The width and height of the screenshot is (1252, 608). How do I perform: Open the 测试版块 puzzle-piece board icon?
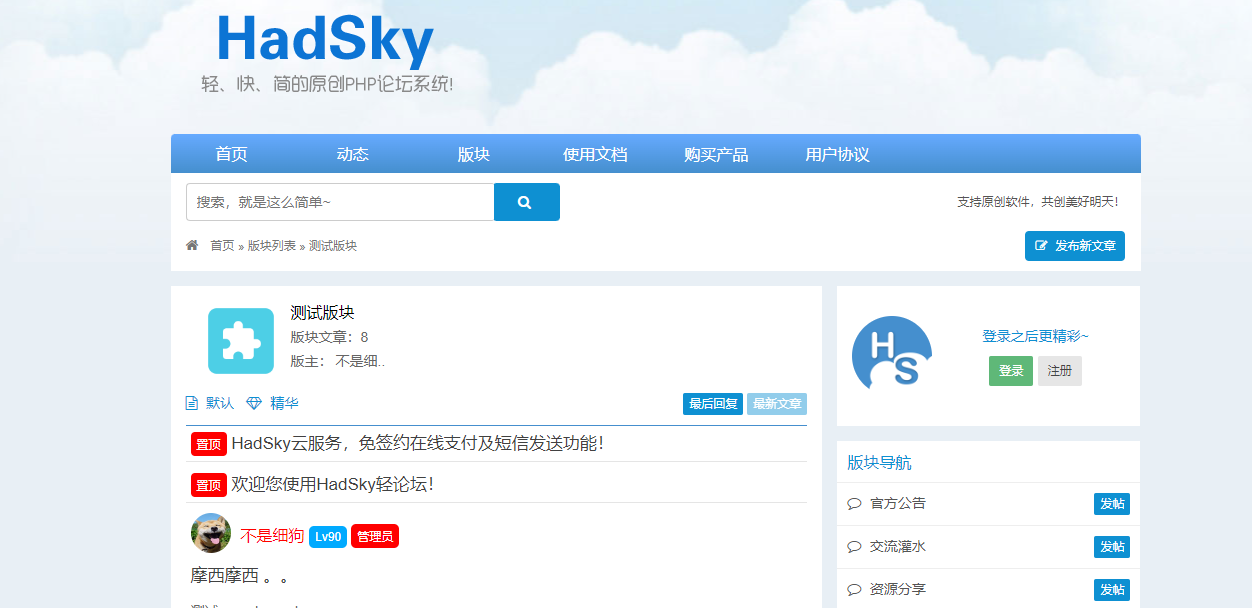(x=241, y=341)
